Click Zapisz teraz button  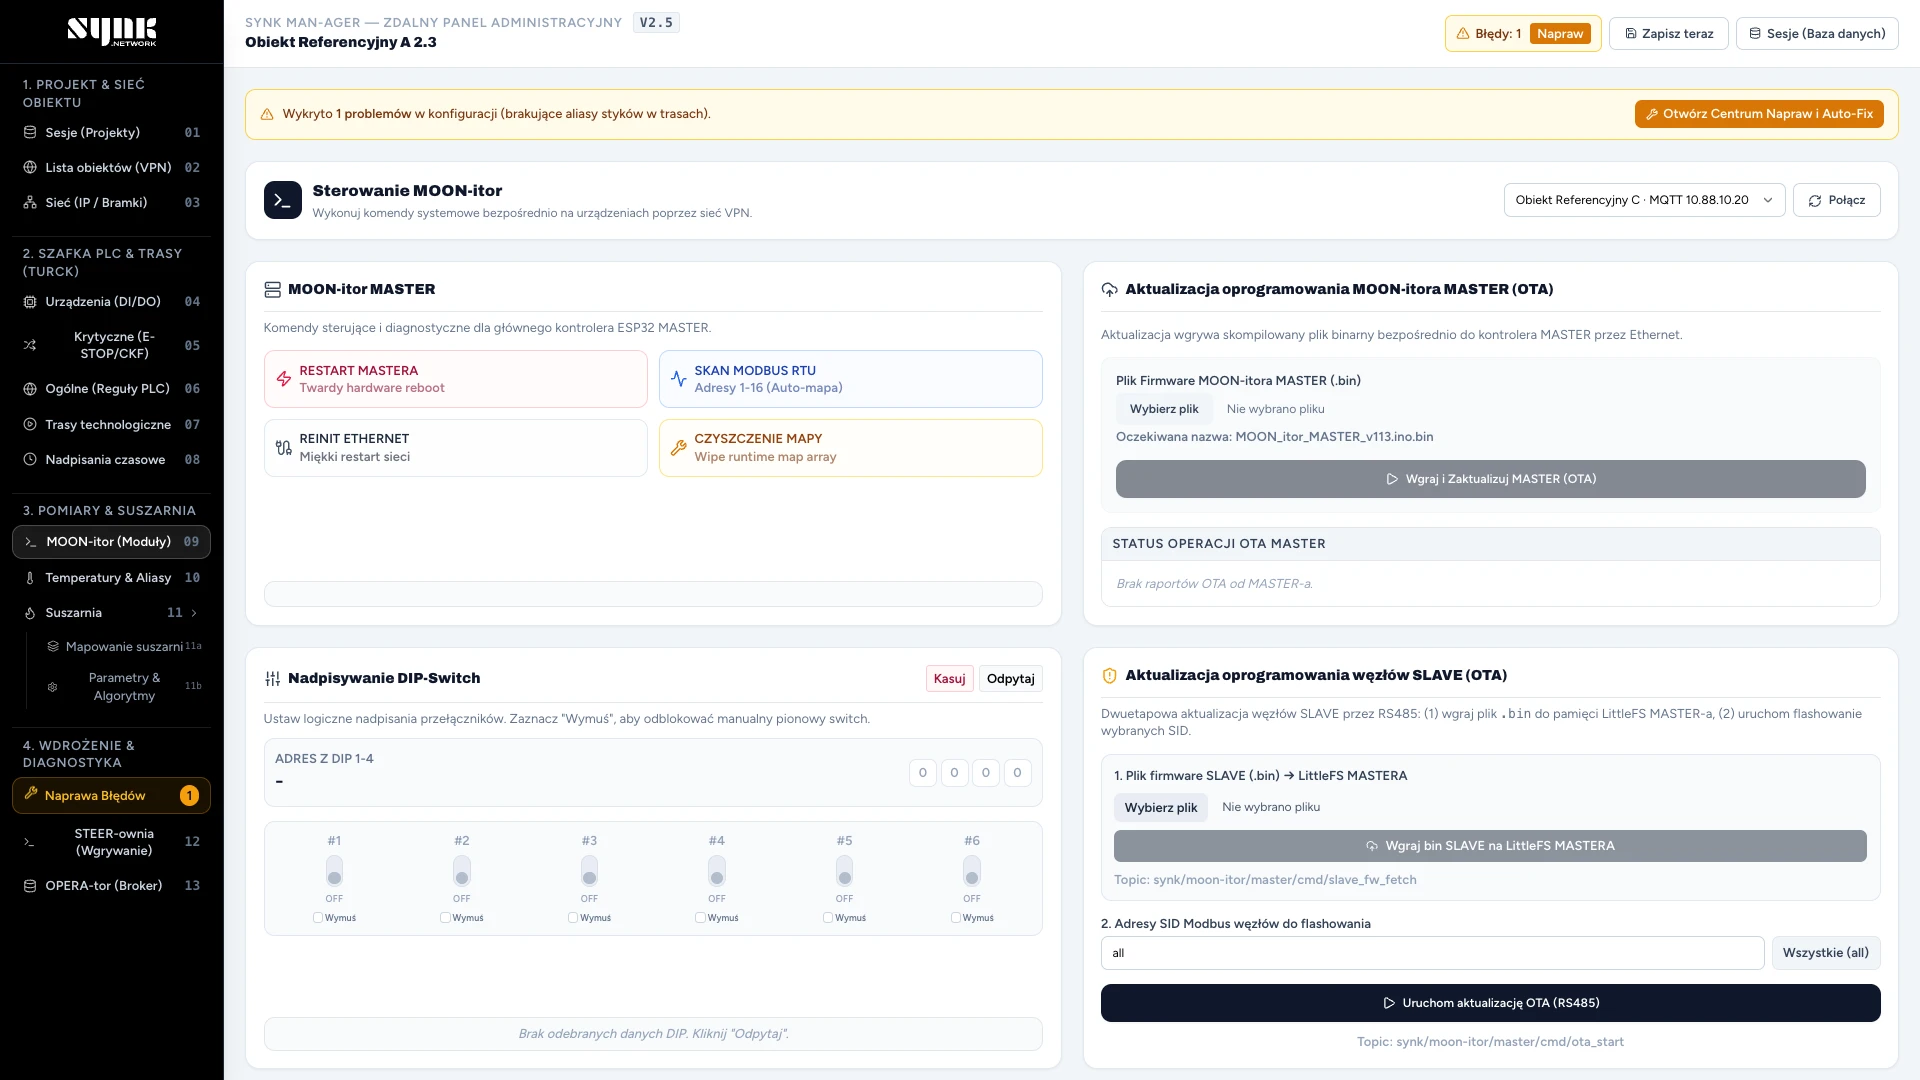1669,34
